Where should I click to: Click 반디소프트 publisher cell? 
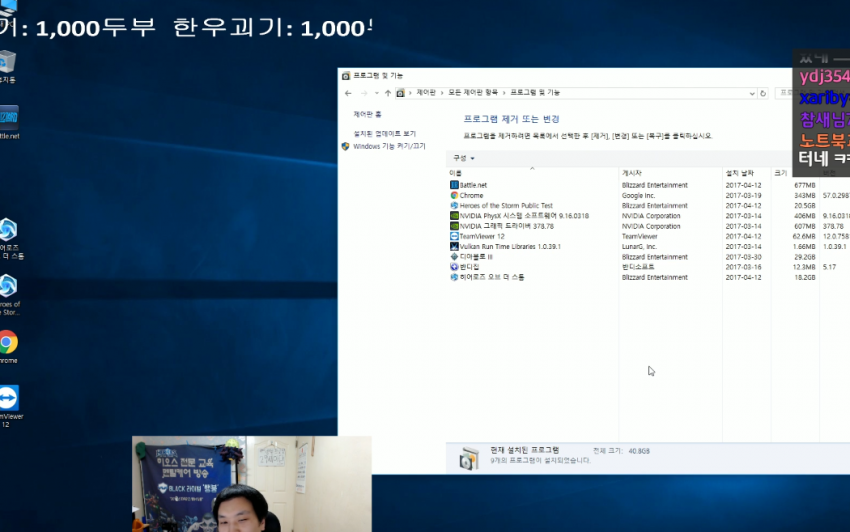pos(638,267)
